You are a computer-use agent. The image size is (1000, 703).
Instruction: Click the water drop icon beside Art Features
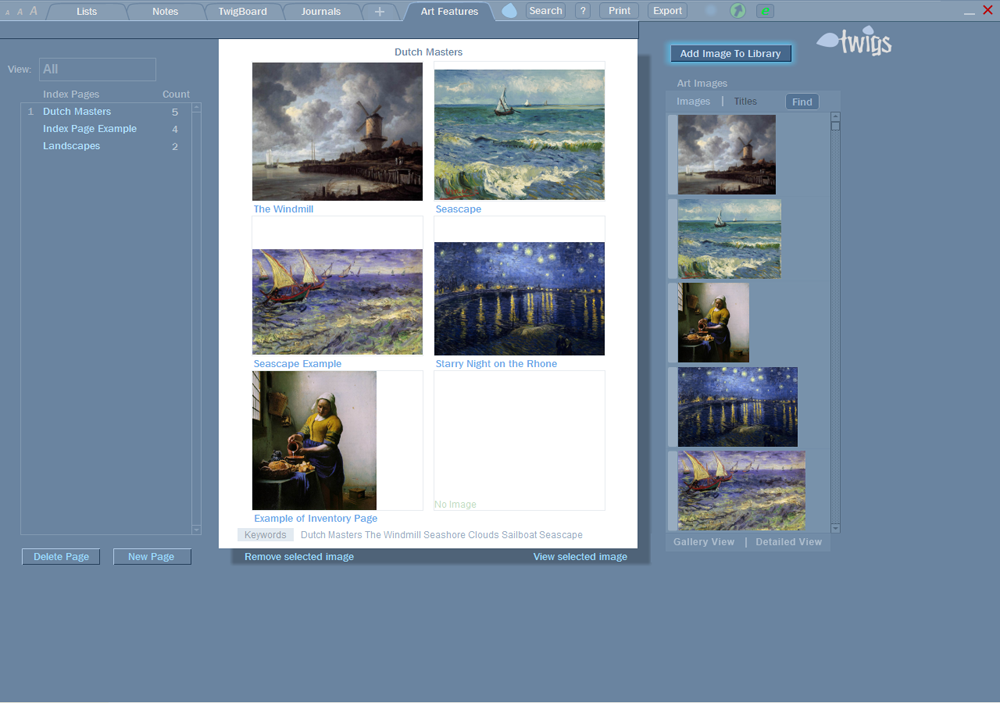[x=510, y=11]
